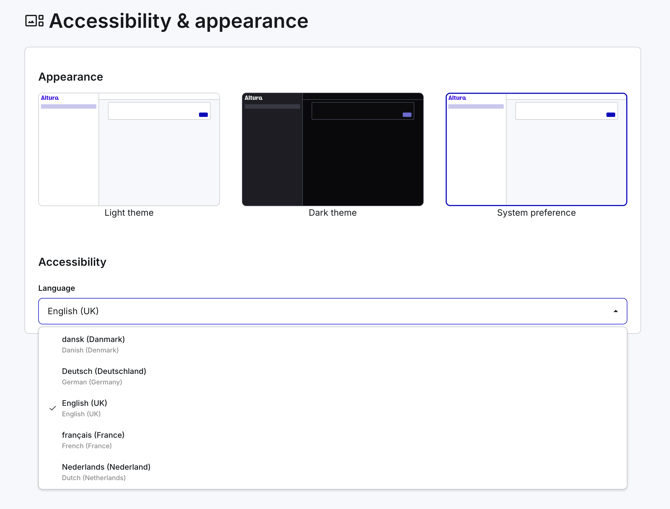The width and height of the screenshot is (670, 509).
Task: Click the System preference label
Action: (x=536, y=213)
